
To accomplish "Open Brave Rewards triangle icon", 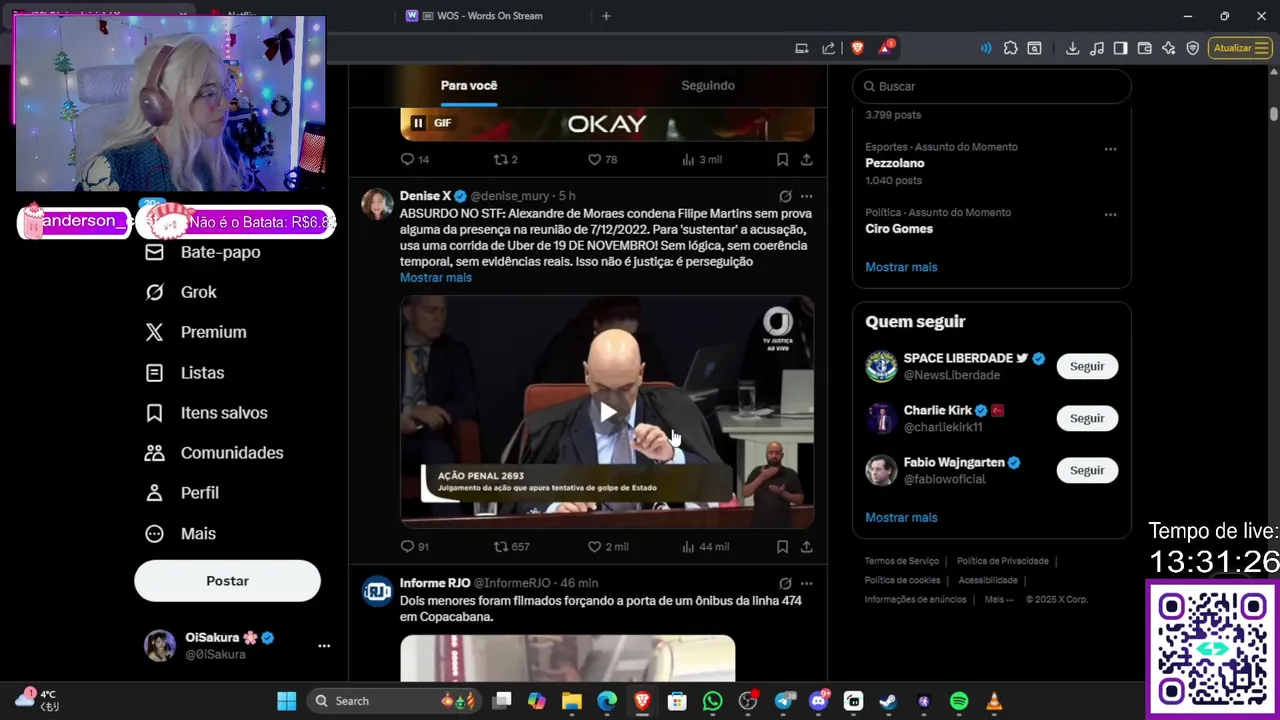I will coord(886,47).
